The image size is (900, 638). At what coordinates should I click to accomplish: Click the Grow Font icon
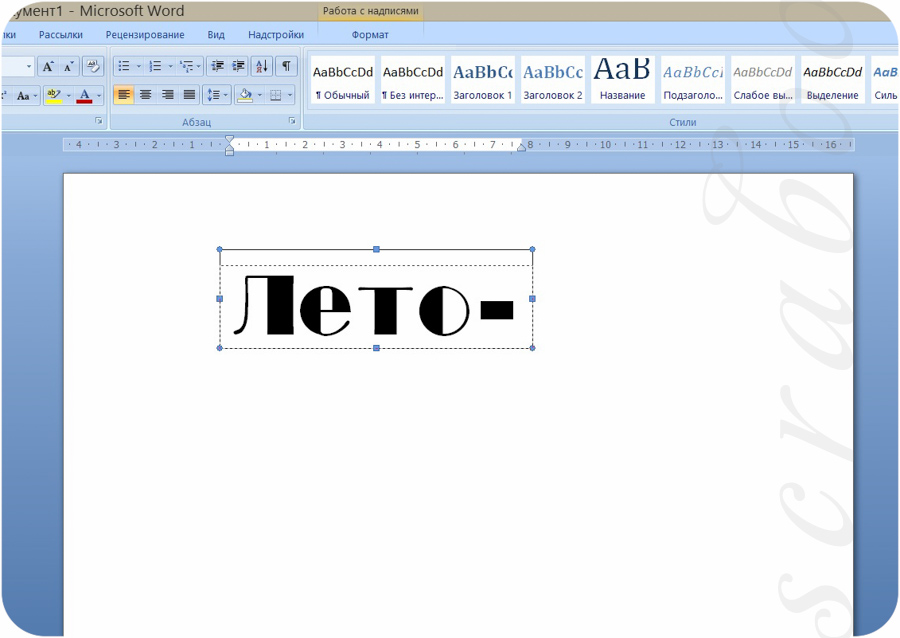tap(48, 67)
